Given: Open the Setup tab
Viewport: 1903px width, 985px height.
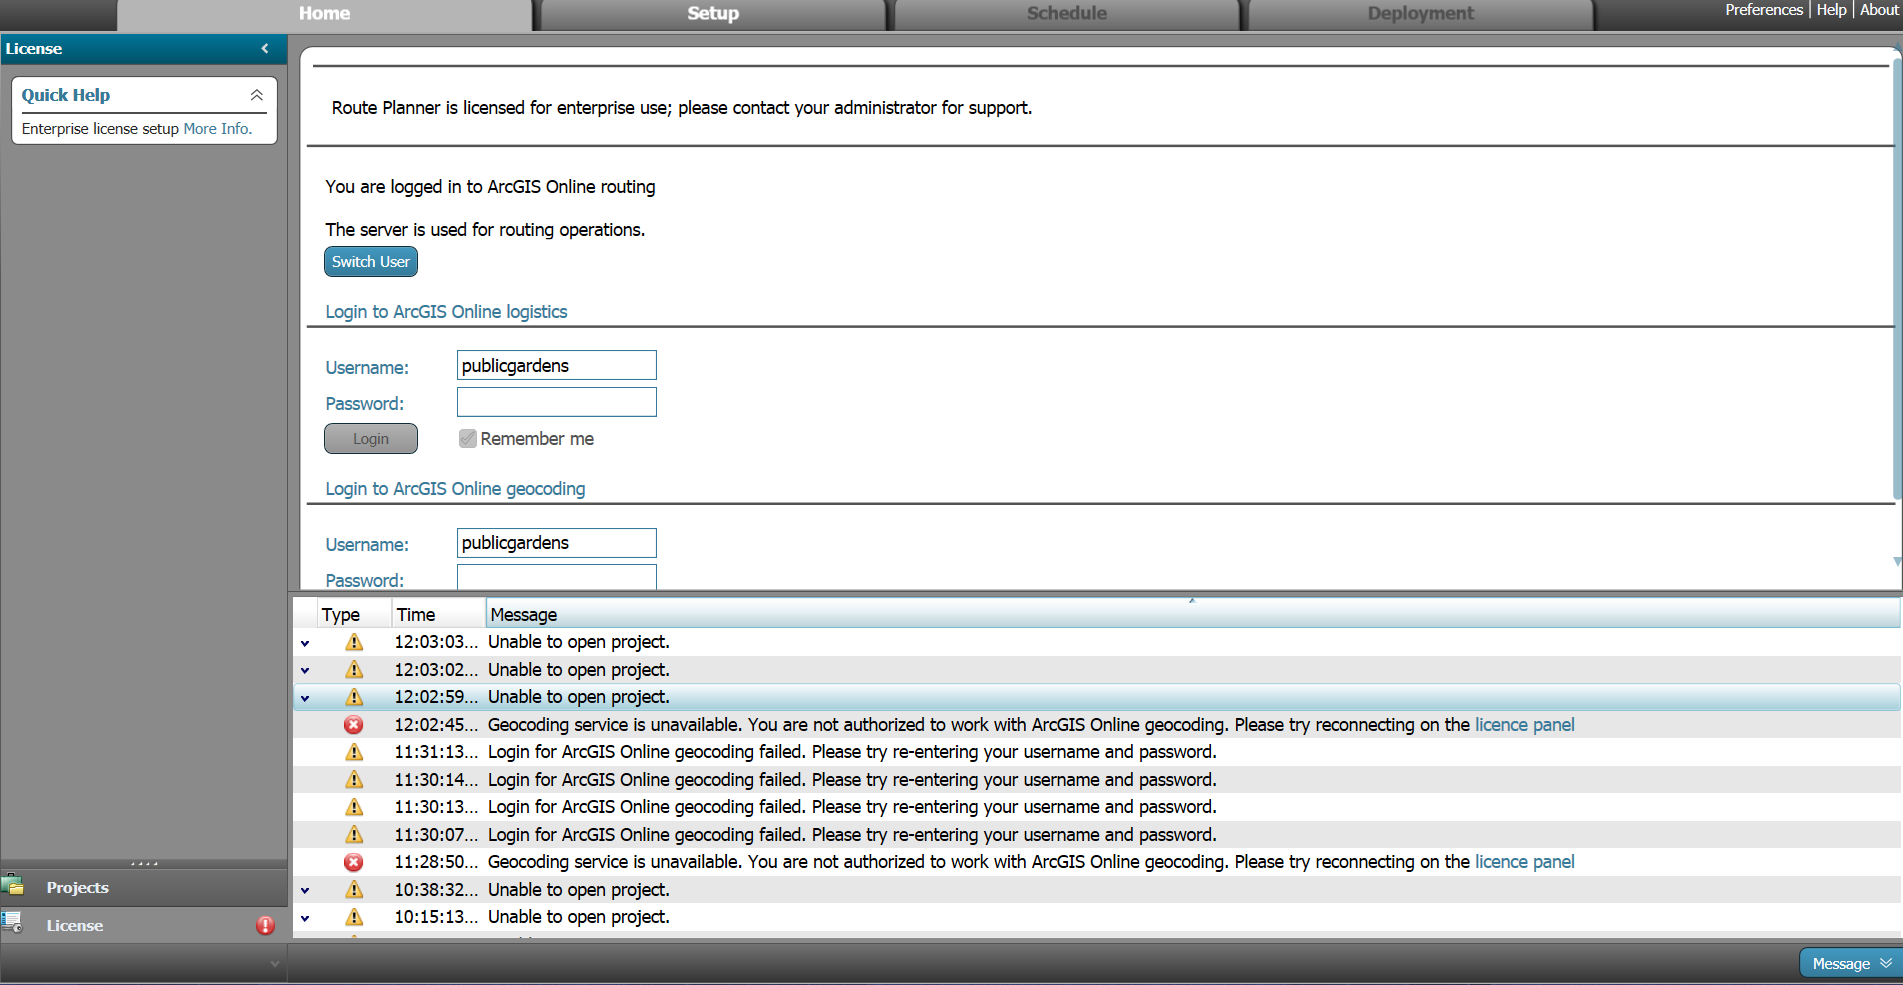Looking at the screenshot, I should (713, 14).
